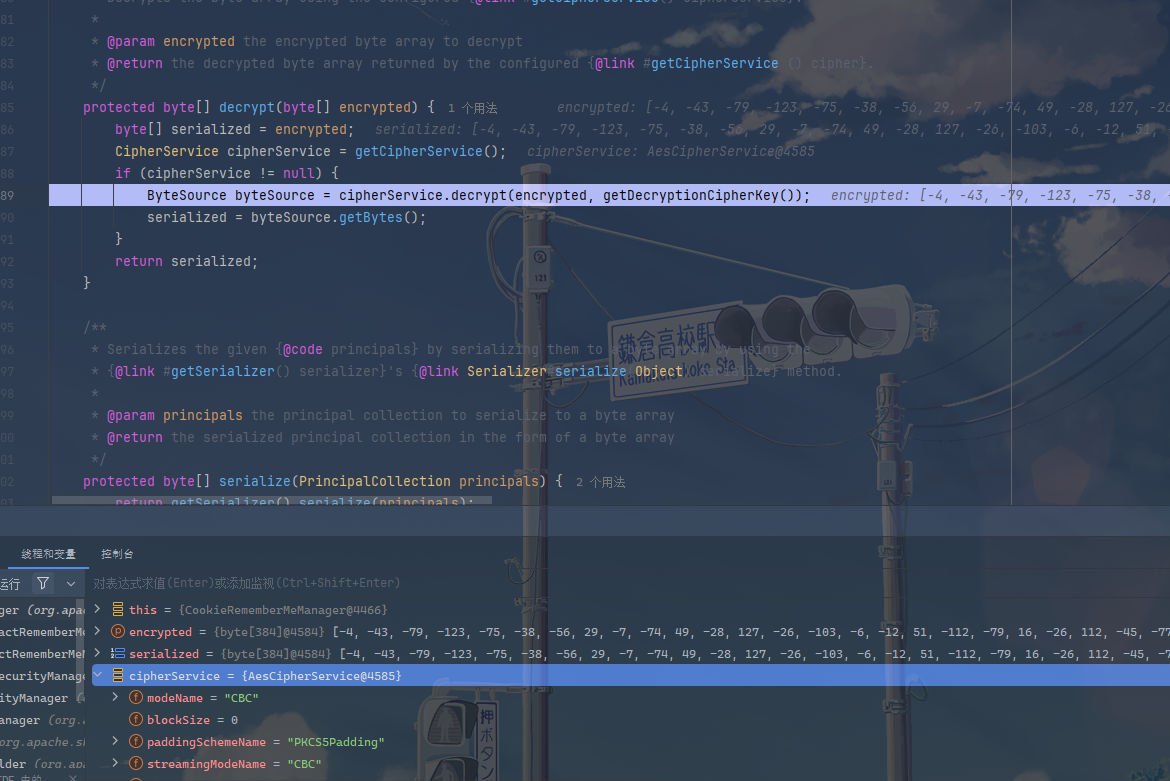1170x781 pixels.
Task: Click the '1 个用法' usages hint on decrypt
Action: (x=472, y=108)
